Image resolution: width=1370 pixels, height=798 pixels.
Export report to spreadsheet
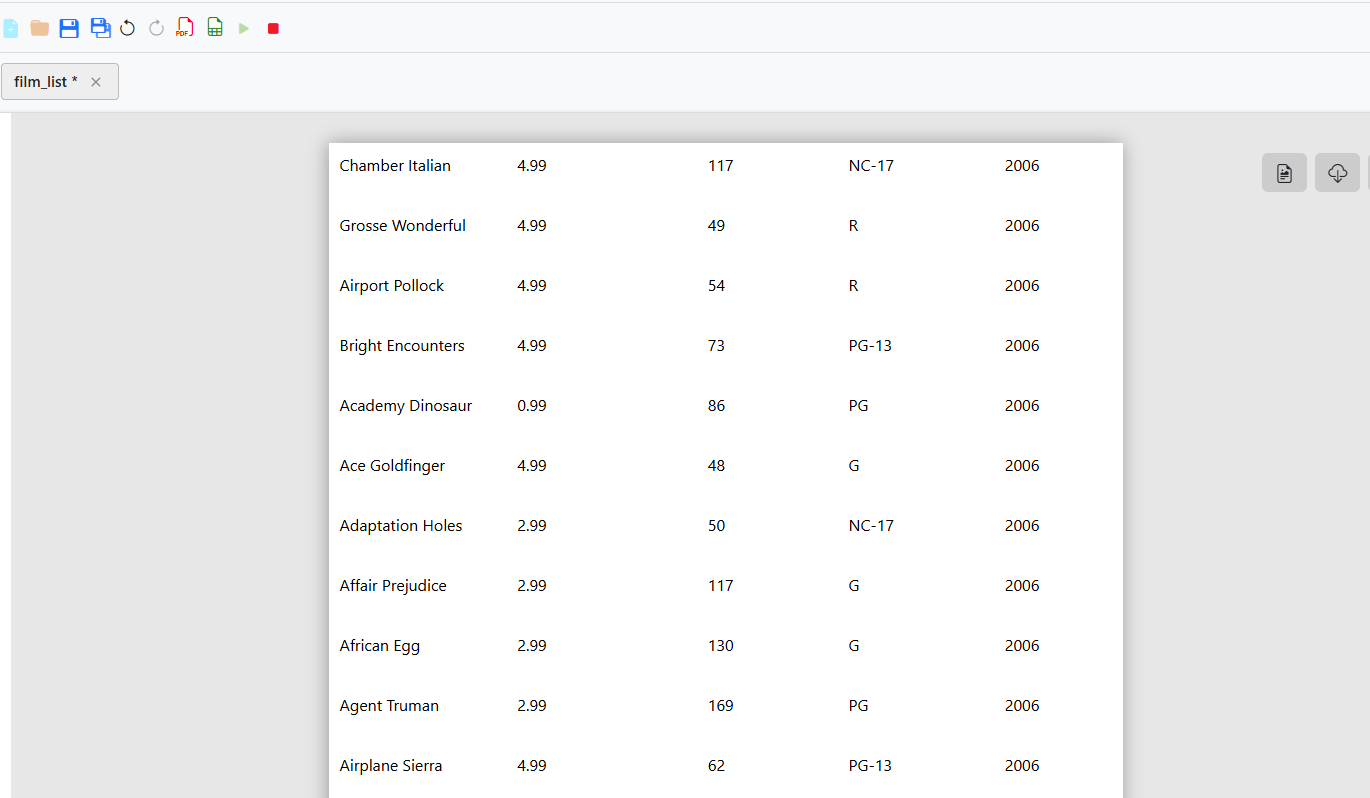tap(214, 28)
